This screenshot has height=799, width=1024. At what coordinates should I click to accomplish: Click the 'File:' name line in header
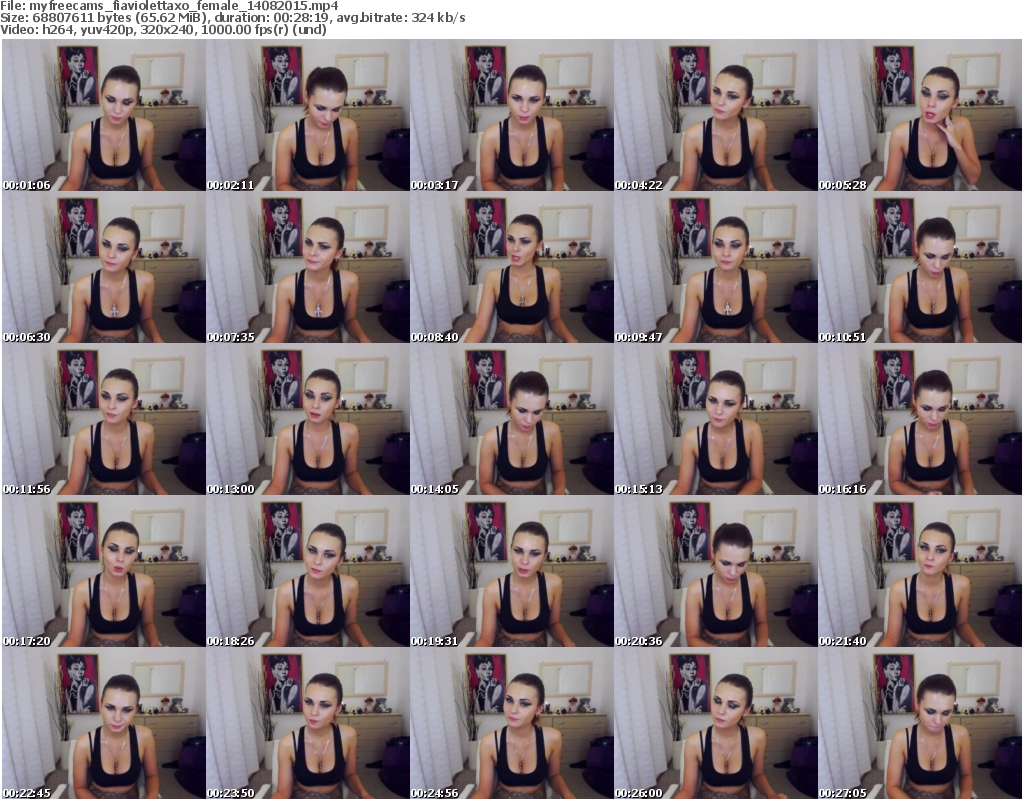(x=169, y=6)
